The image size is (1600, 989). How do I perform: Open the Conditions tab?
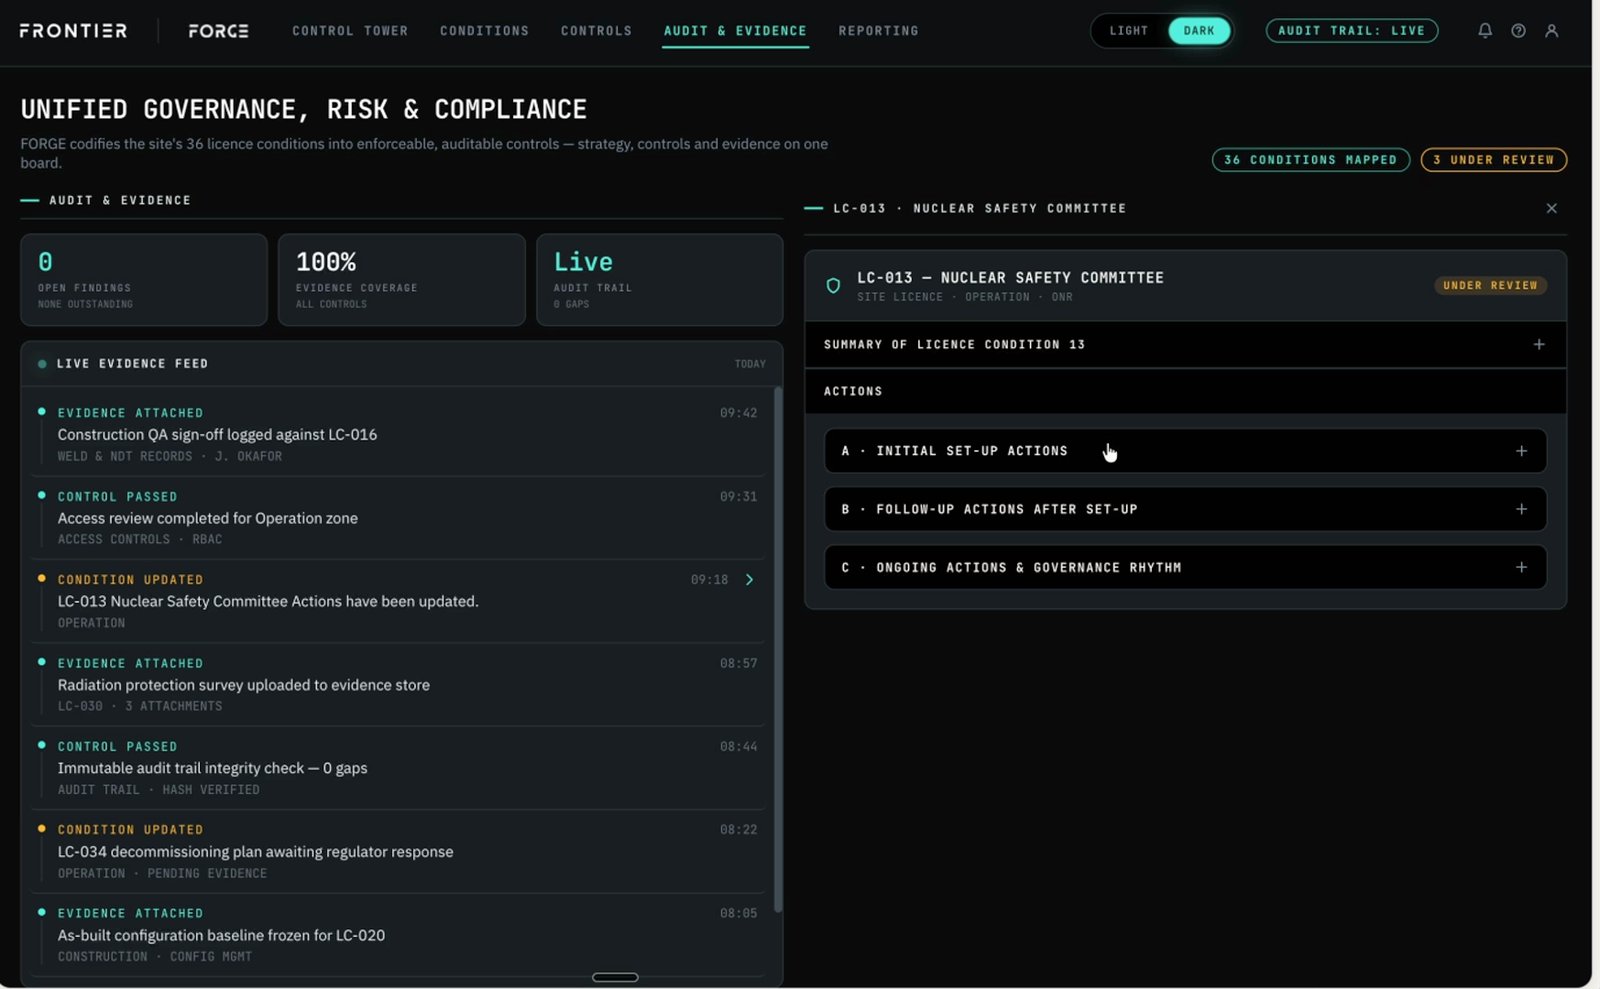484,31
